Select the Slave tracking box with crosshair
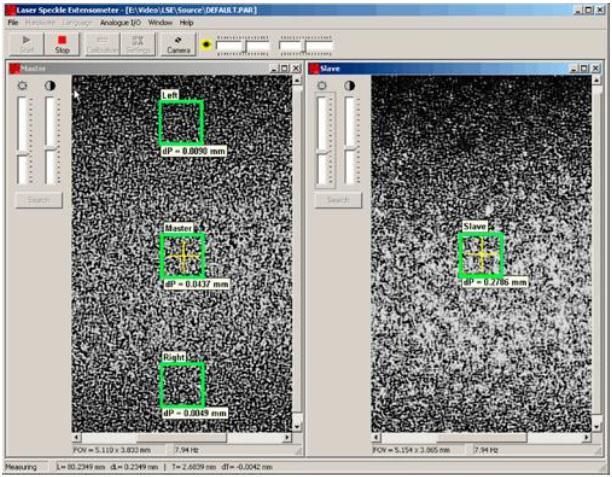This screenshot has height=477, width=612. coord(481,255)
